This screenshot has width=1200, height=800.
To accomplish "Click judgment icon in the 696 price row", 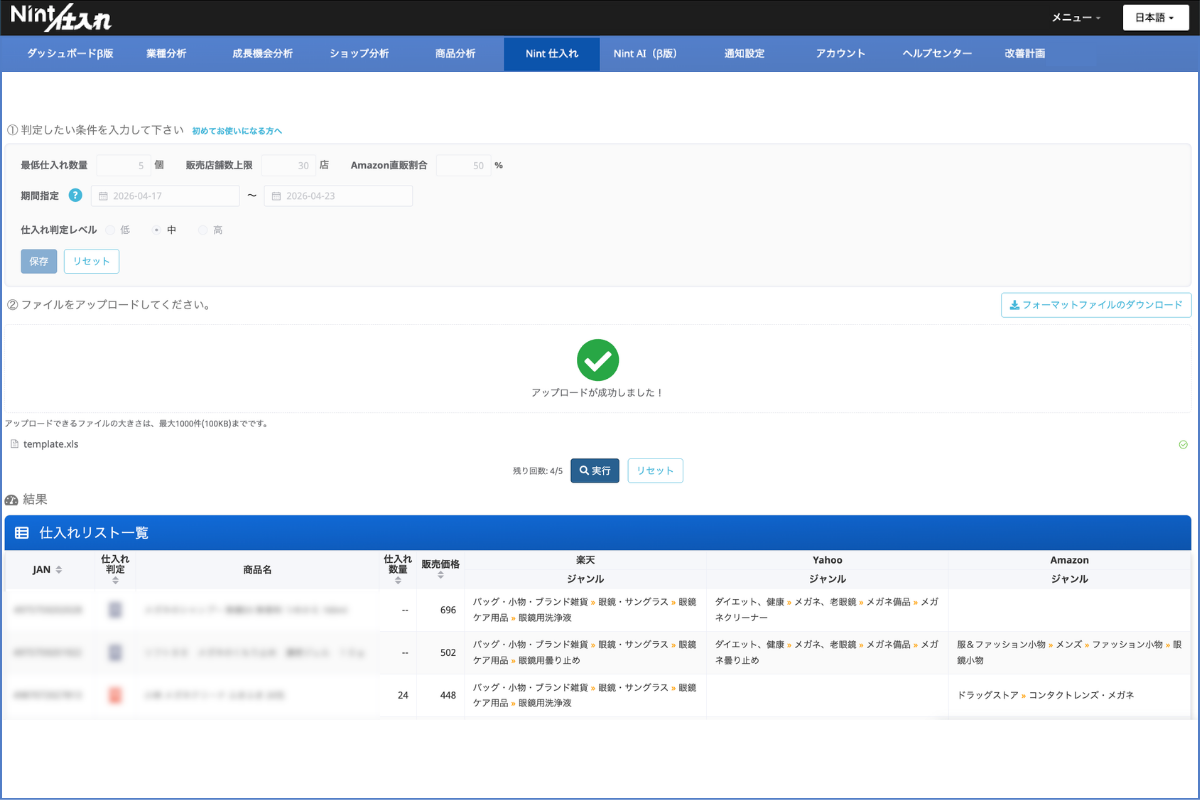I will (115, 610).
